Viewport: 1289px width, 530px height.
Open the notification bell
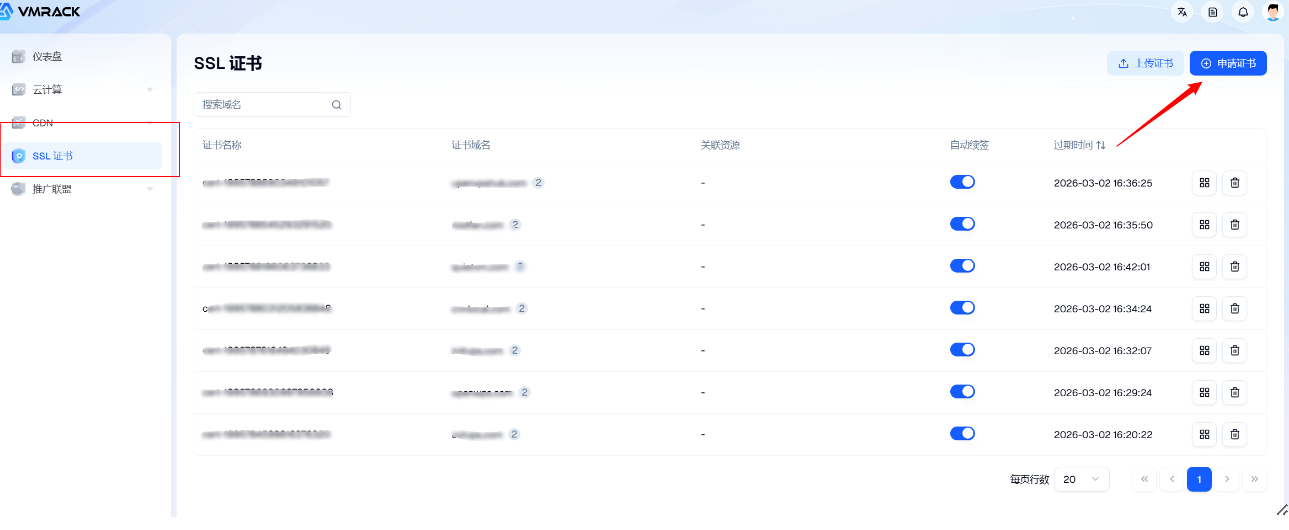tap(1243, 12)
